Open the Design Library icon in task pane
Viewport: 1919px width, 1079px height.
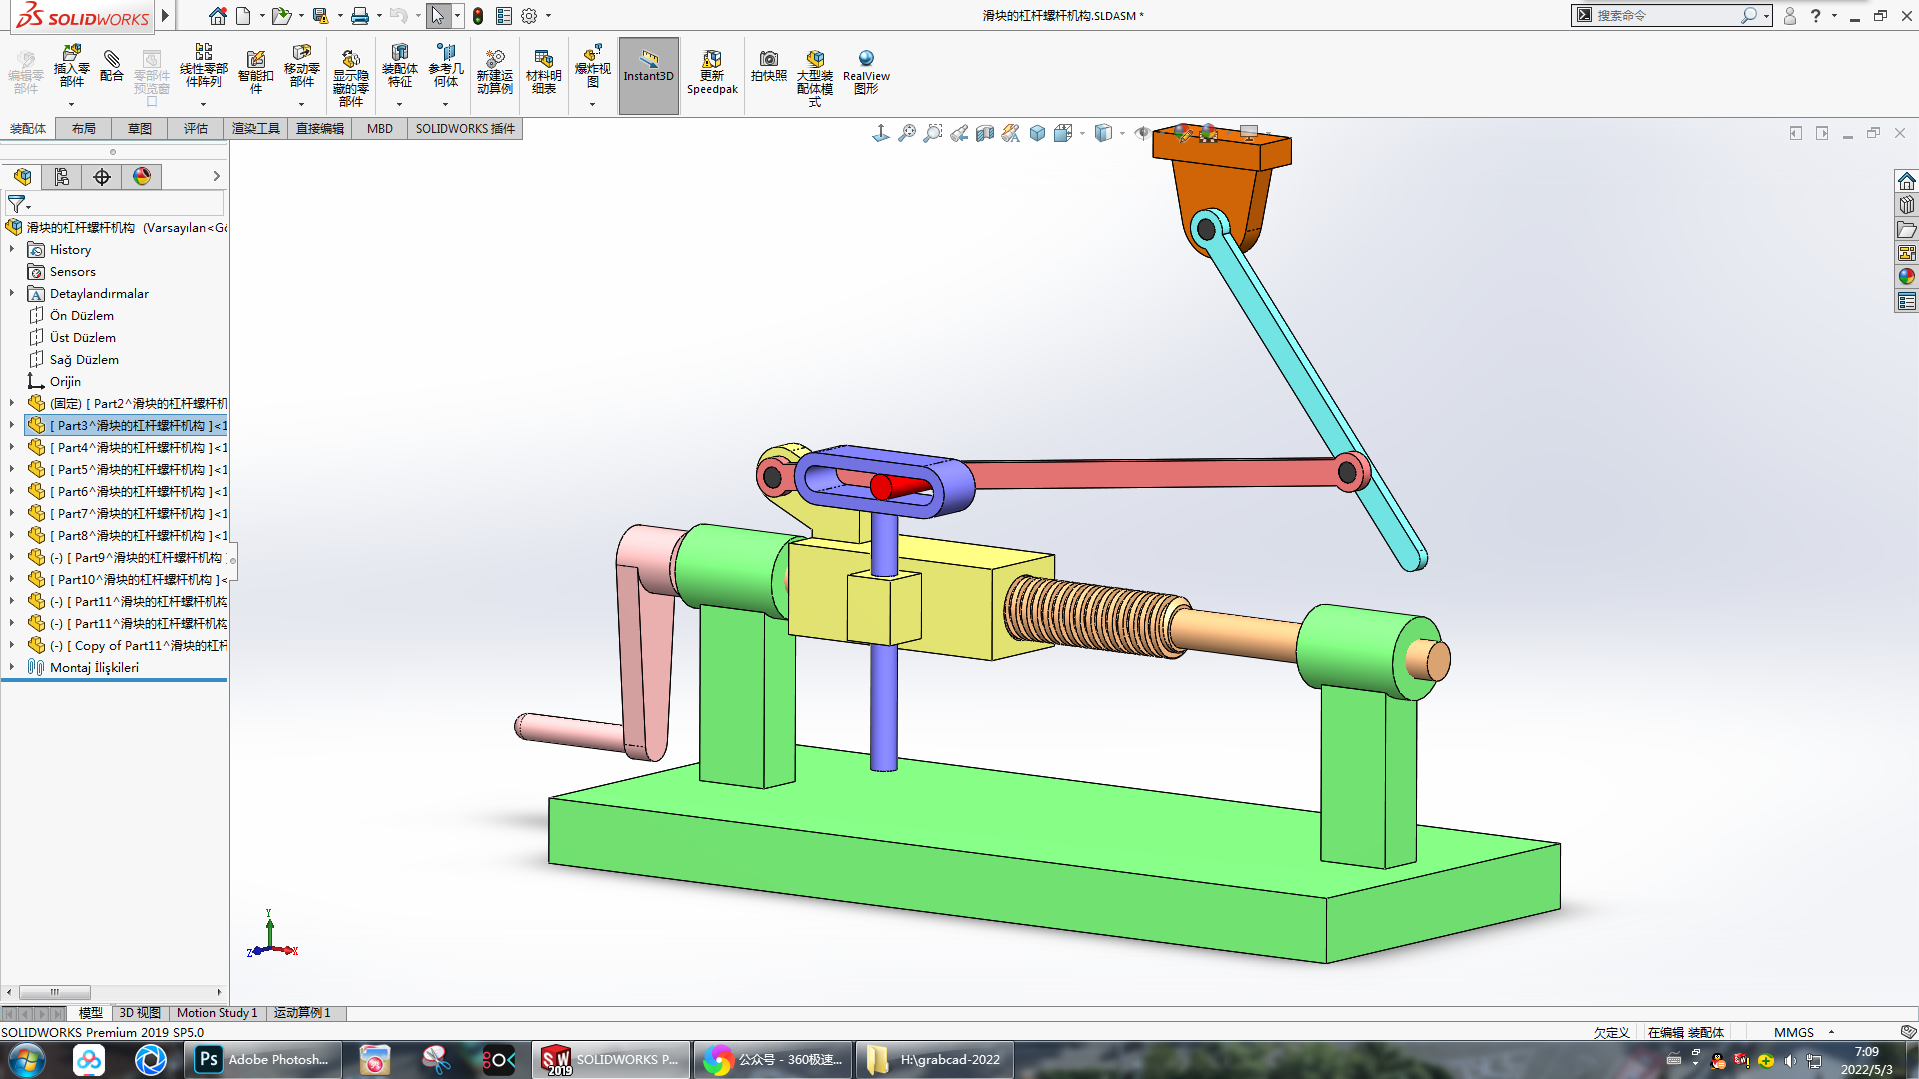1906,205
